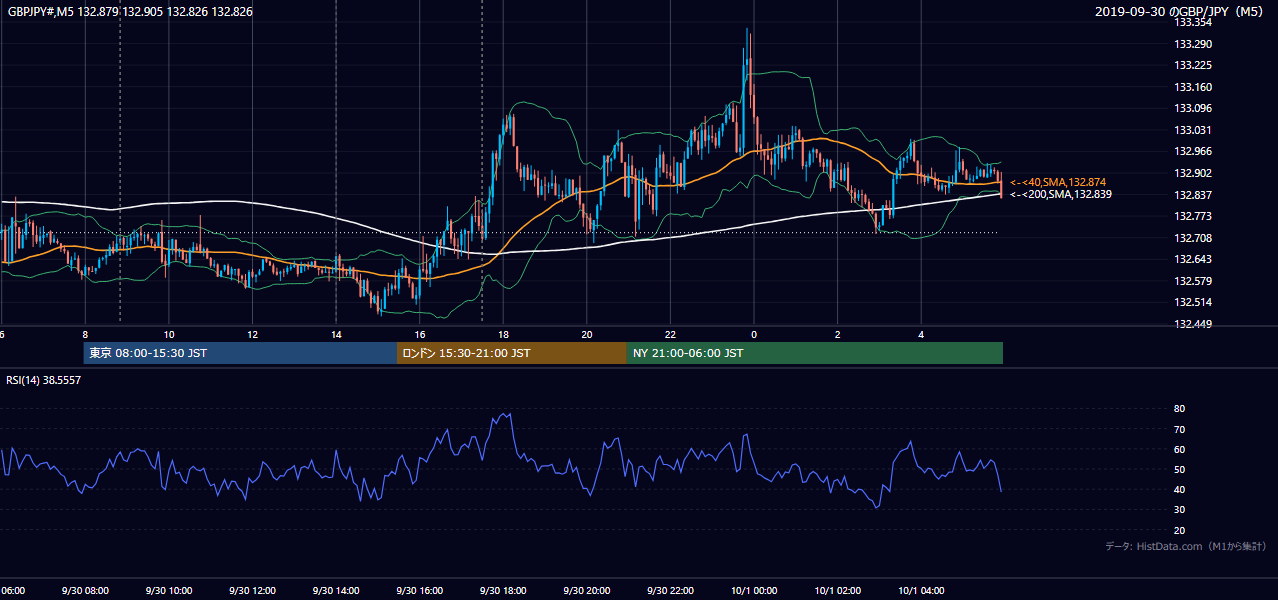The height and width of the screenshot is (600, 1278).
Task: Click the '9/30 16:00' date-time label
Action: click(420, 591)
